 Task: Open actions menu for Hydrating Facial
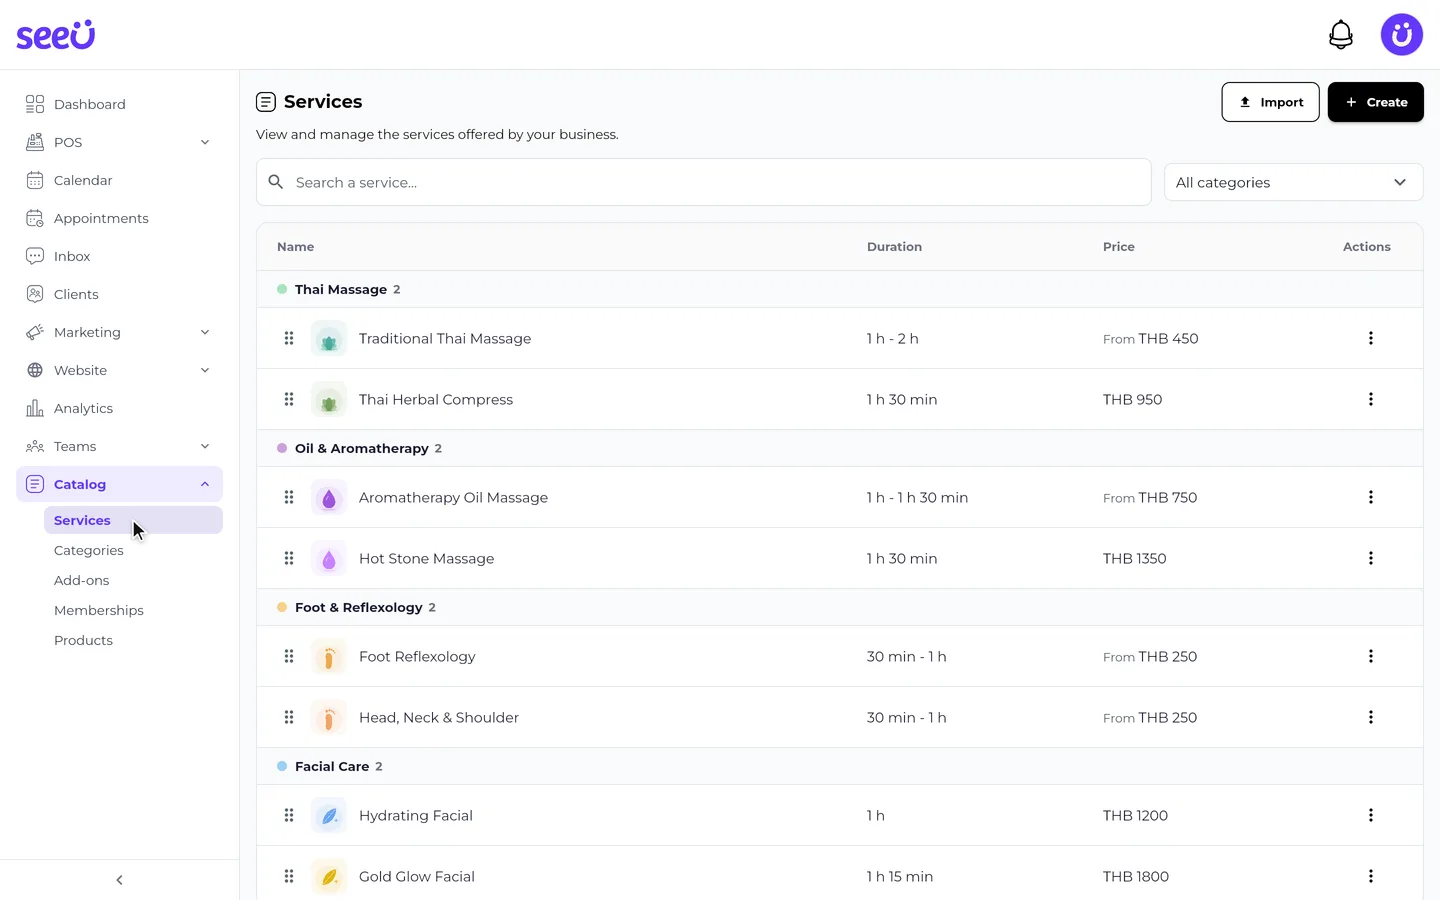coord(1370,815)
